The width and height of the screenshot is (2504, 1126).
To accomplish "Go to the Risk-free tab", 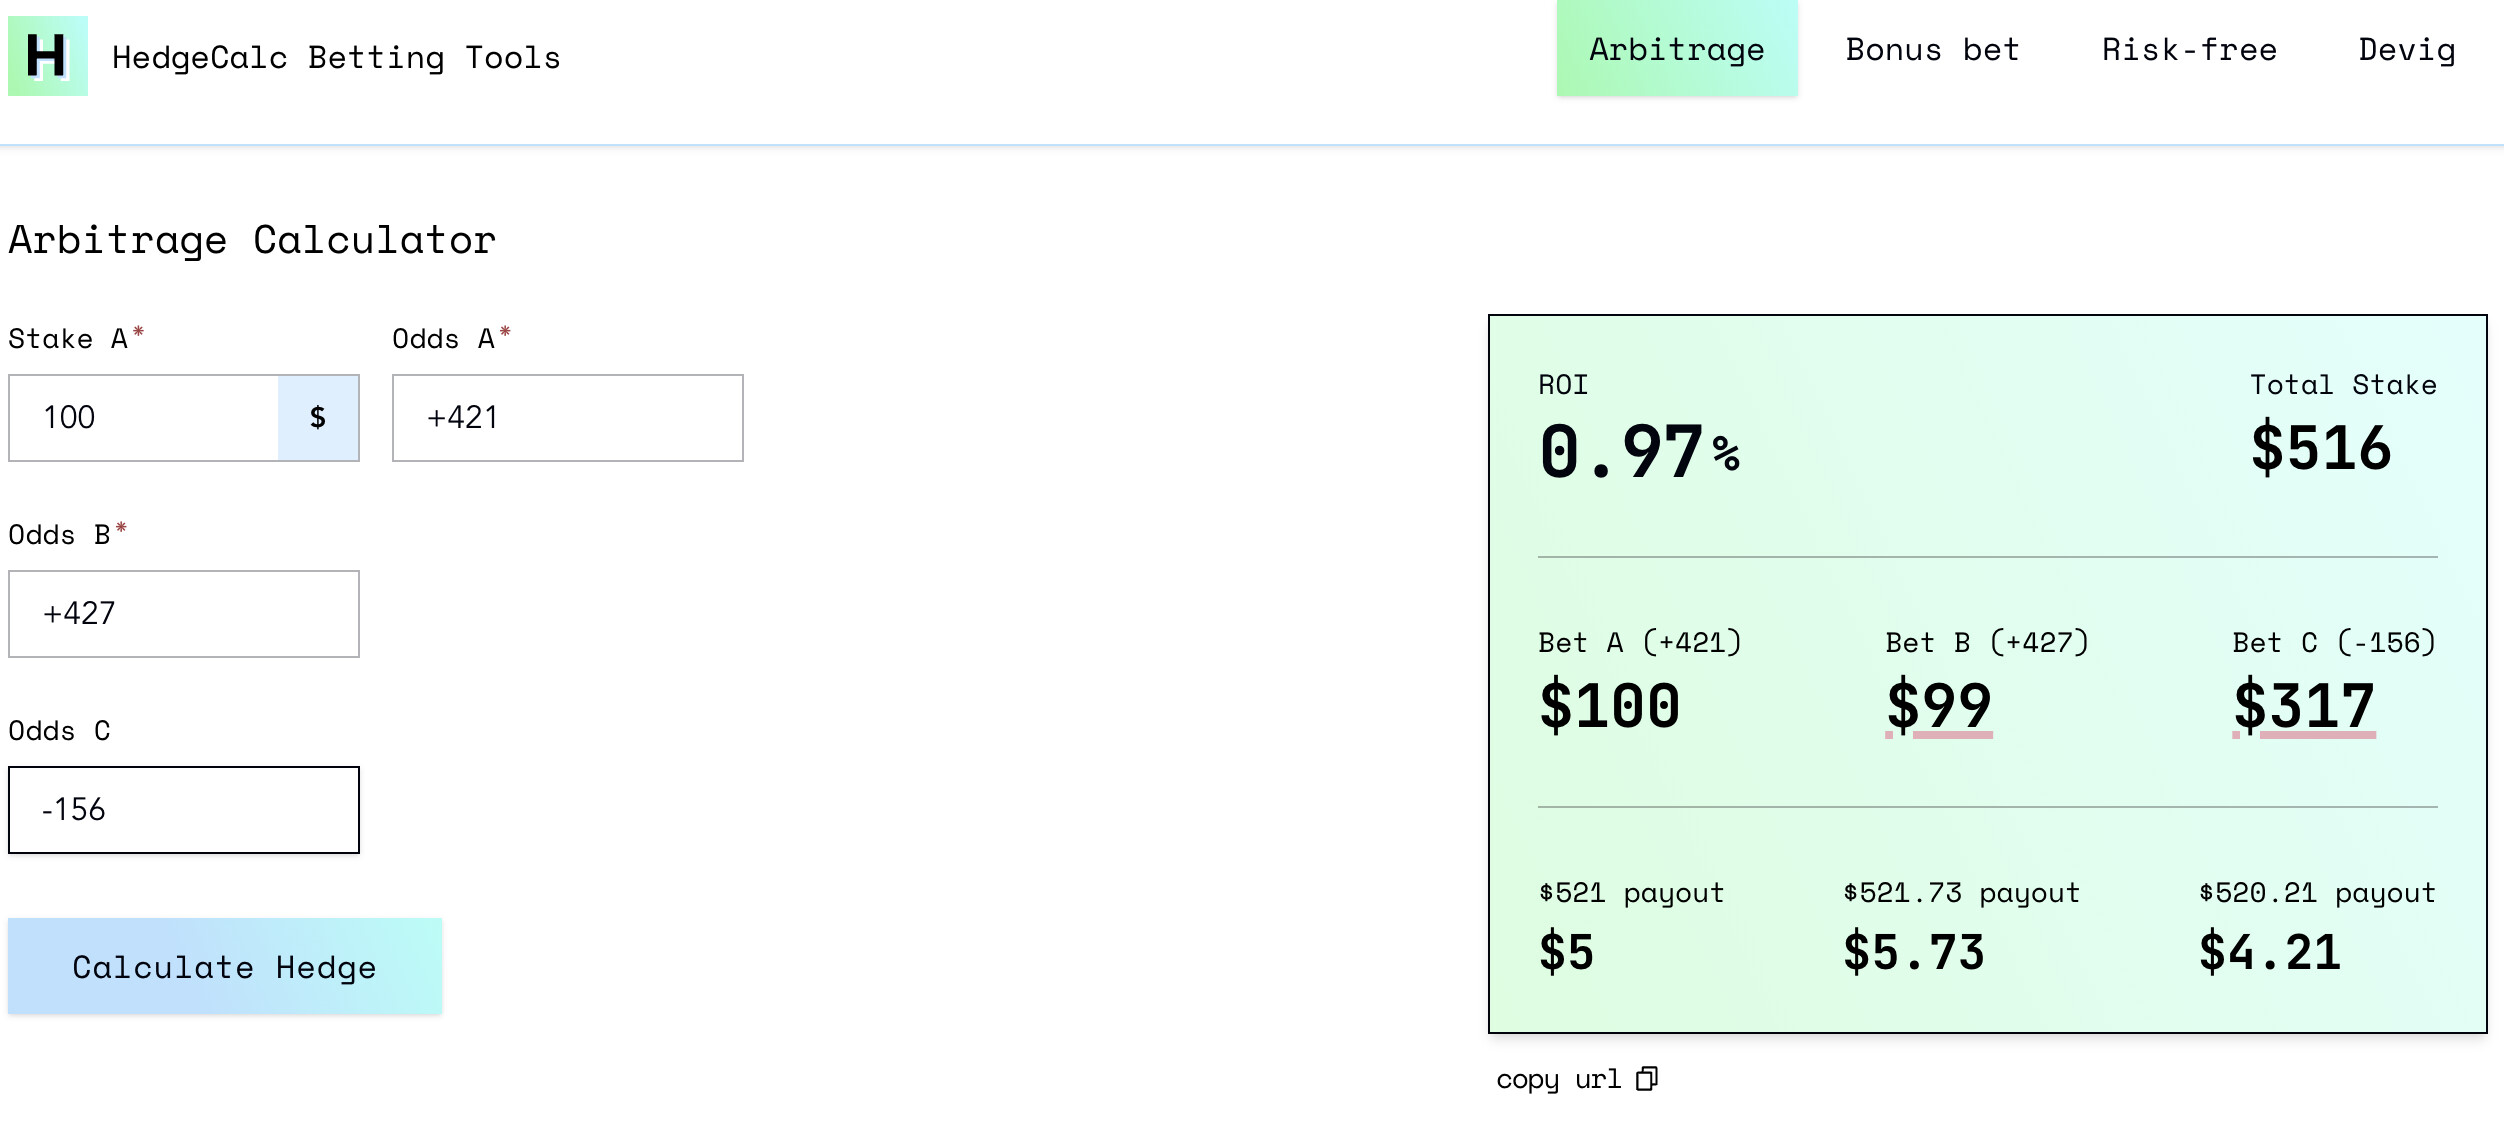I will pos(2189,50).
